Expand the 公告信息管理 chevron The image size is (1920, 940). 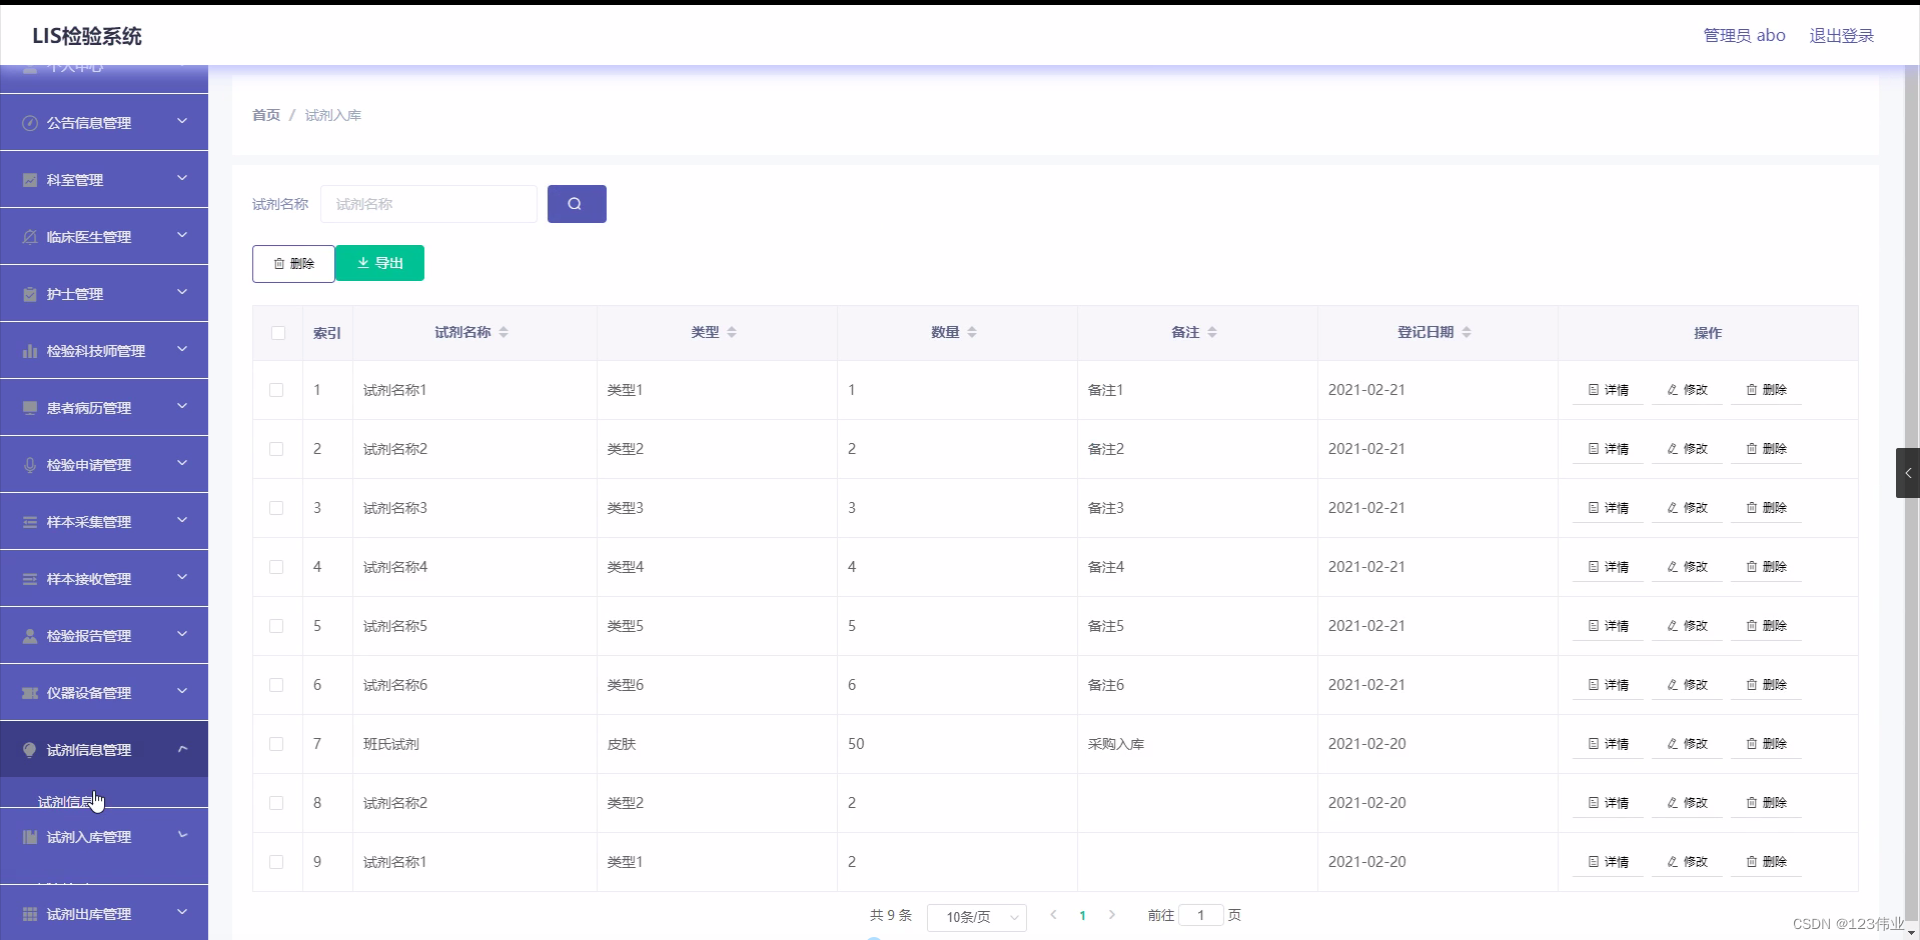183,122
